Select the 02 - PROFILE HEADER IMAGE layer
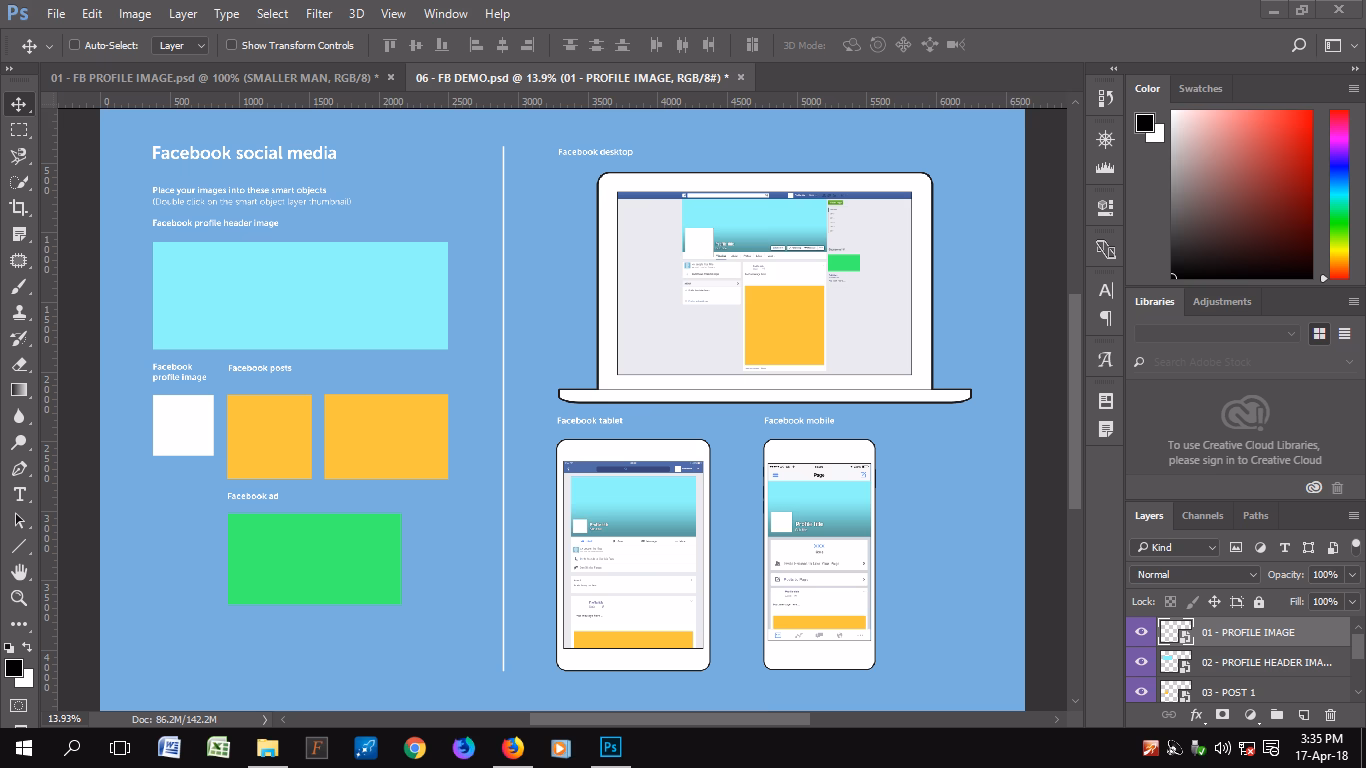Screen dimensions: 1366x768 tap(1266, 662)
